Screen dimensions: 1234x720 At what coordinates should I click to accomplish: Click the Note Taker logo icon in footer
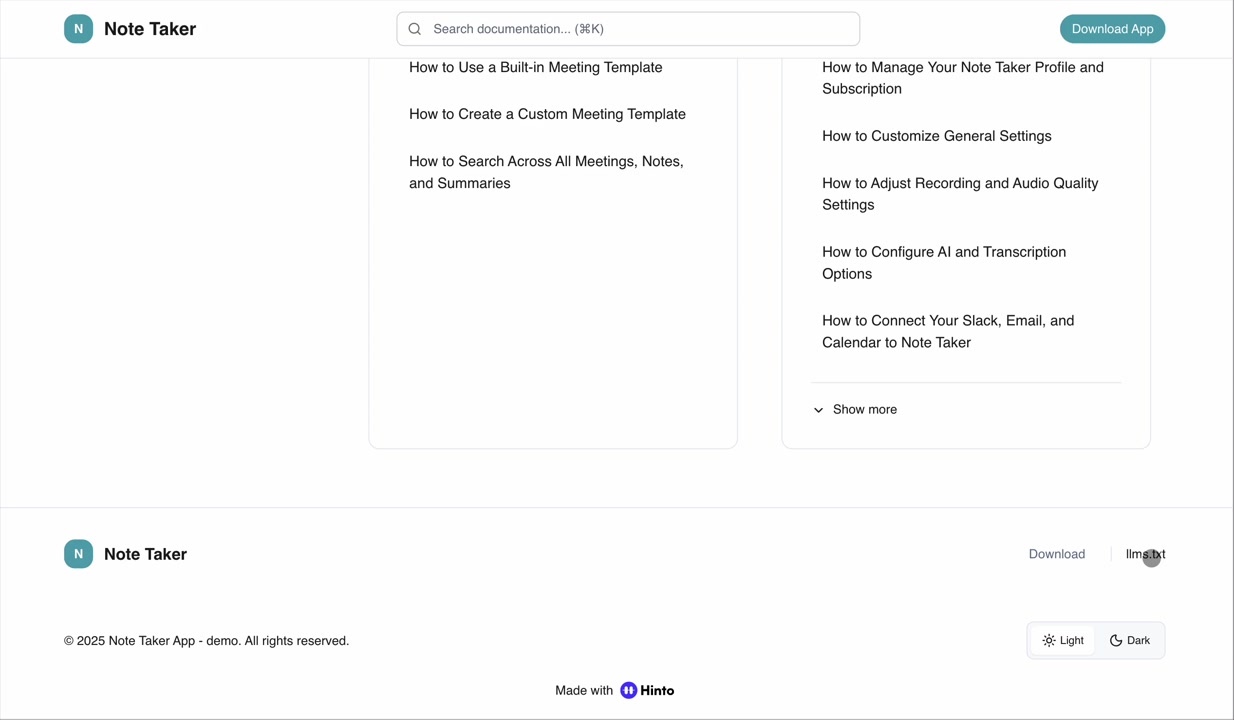click(x=78, y=554)
